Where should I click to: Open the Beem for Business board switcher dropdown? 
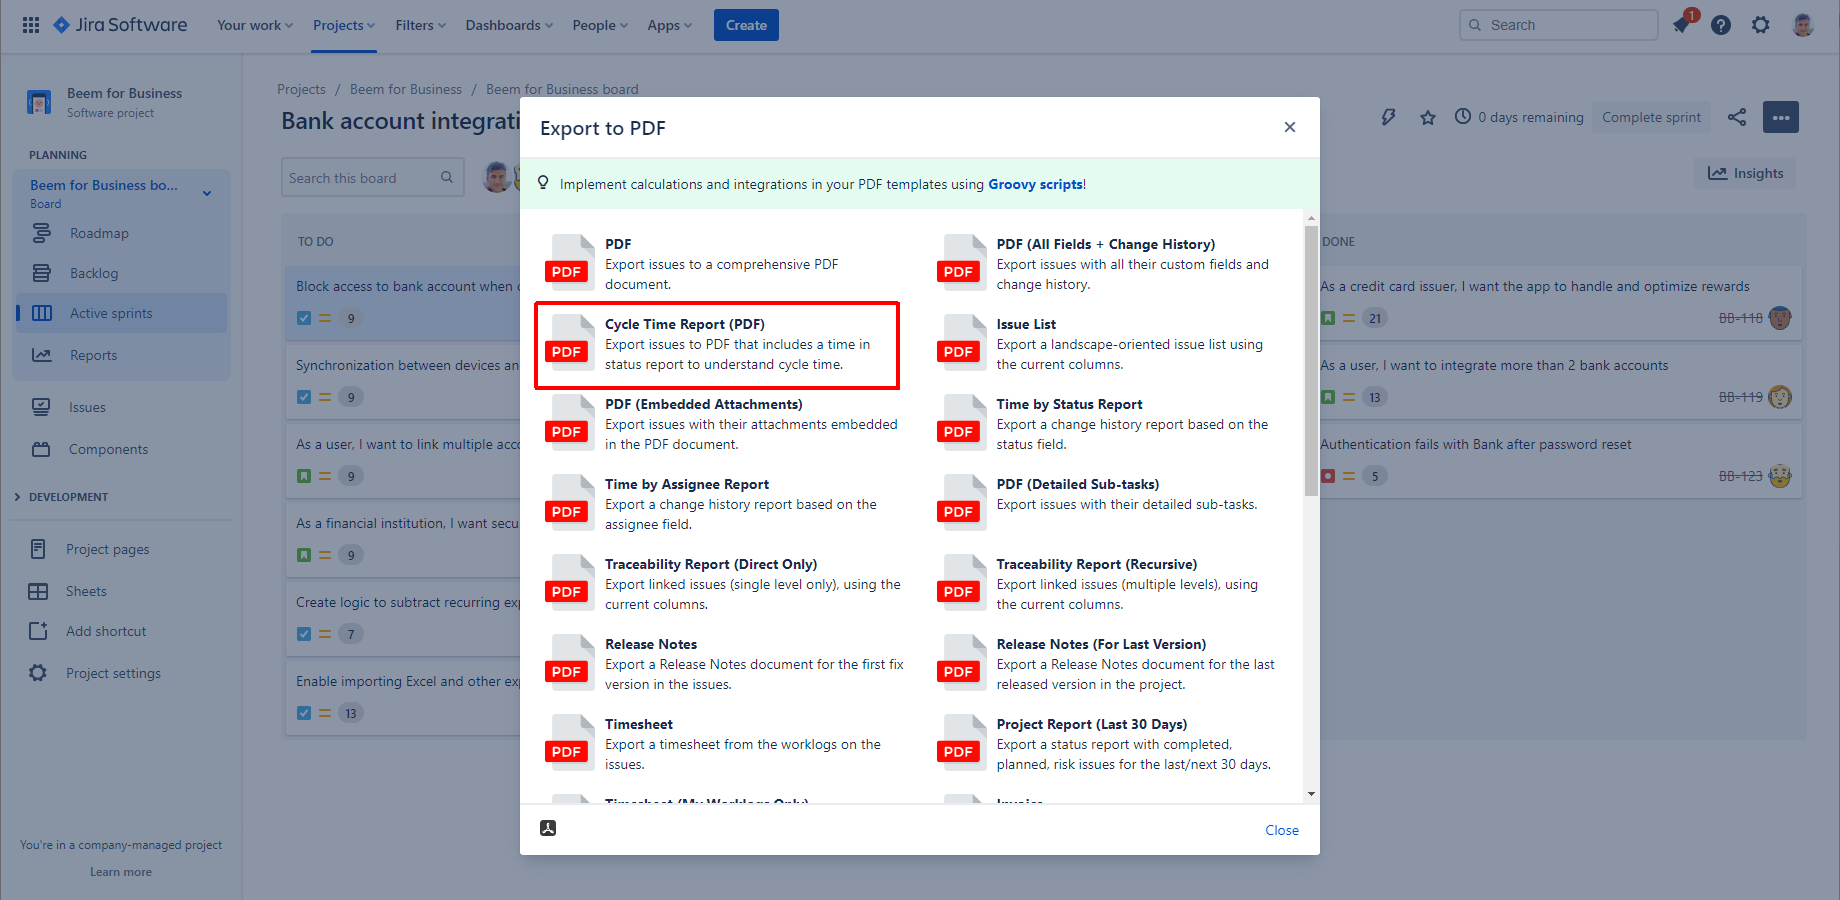[207, 192]
